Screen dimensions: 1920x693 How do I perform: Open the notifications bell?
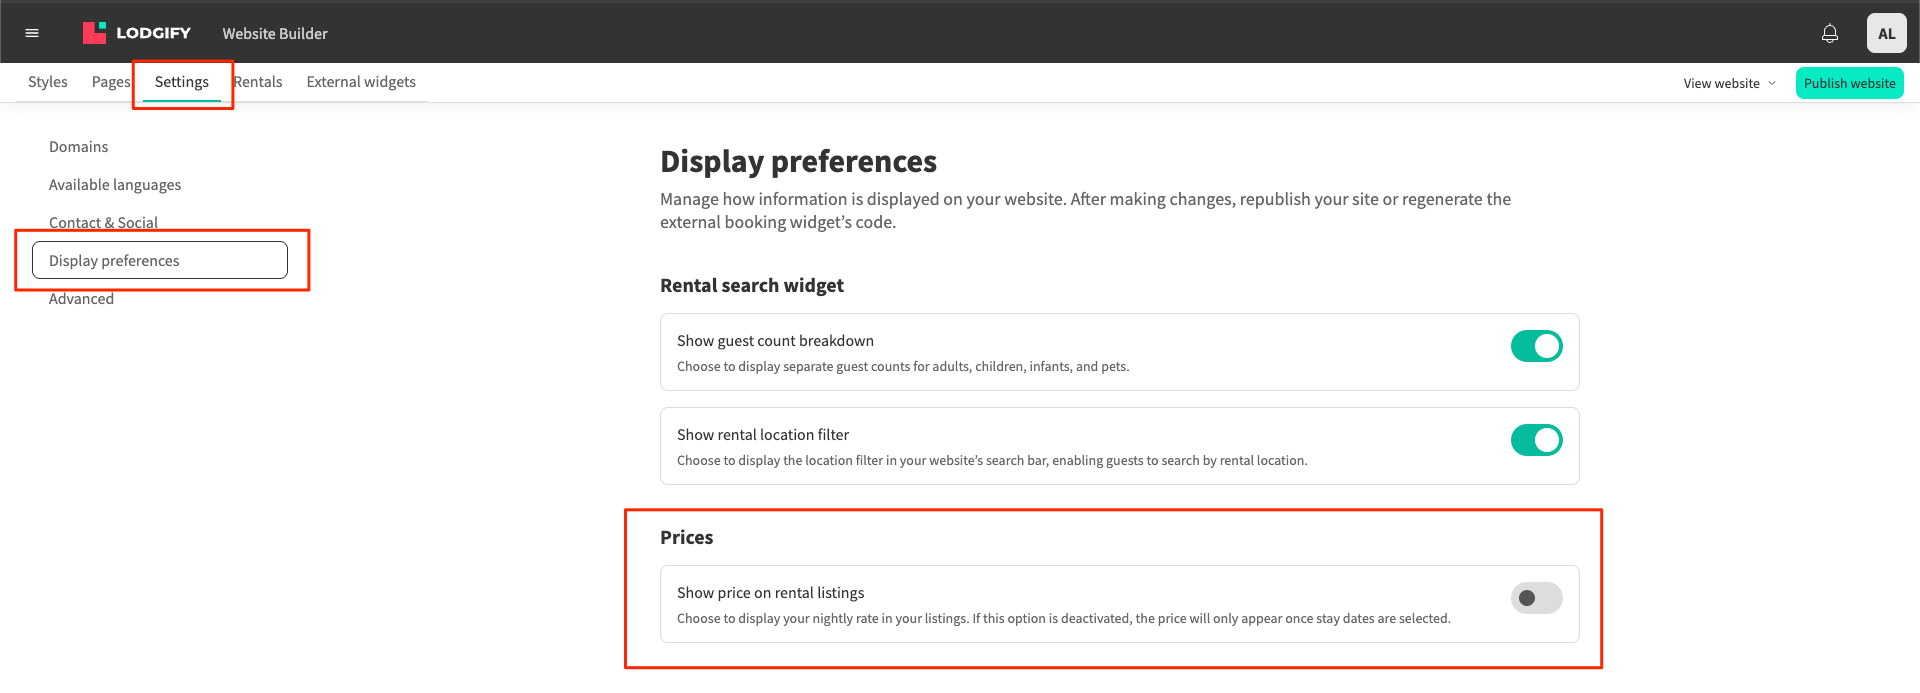click(x=1829, y=33)
